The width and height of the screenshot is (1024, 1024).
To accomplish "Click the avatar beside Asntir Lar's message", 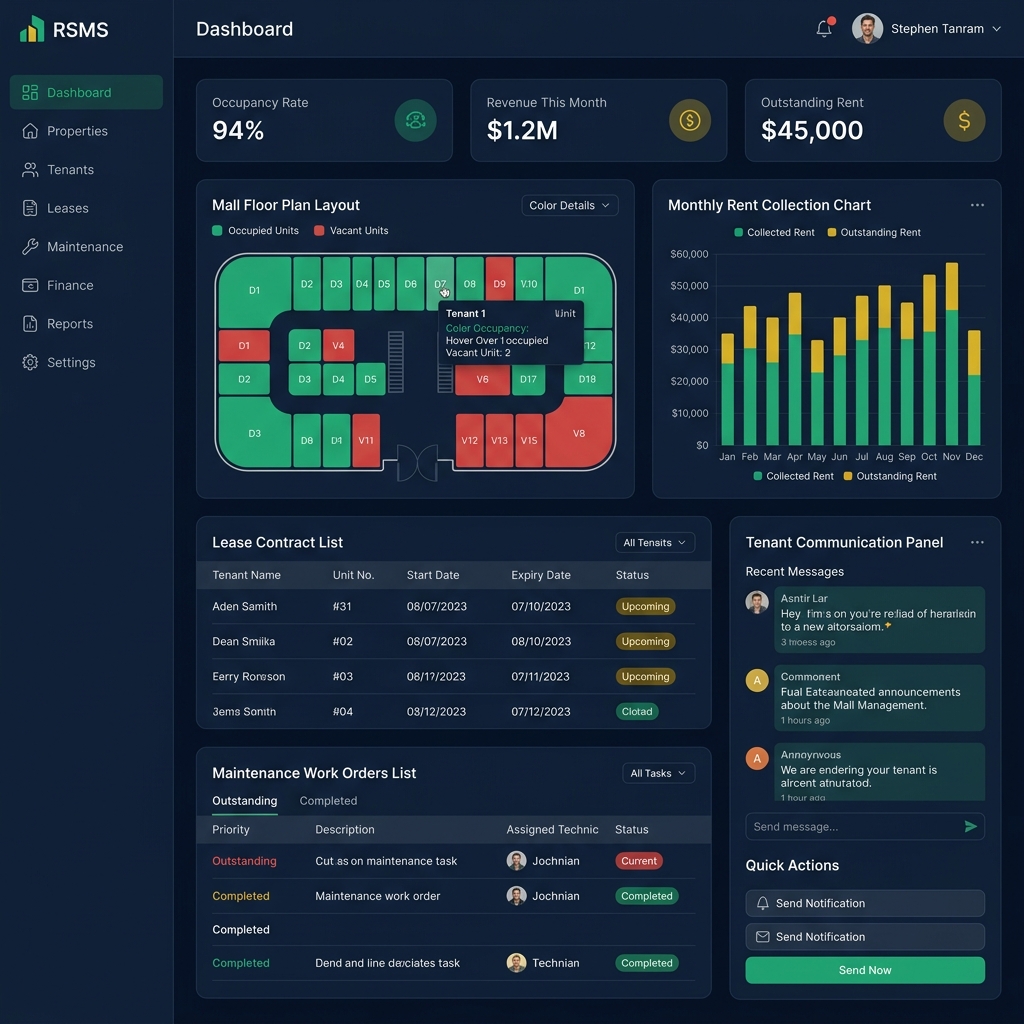I will point(757,602).
